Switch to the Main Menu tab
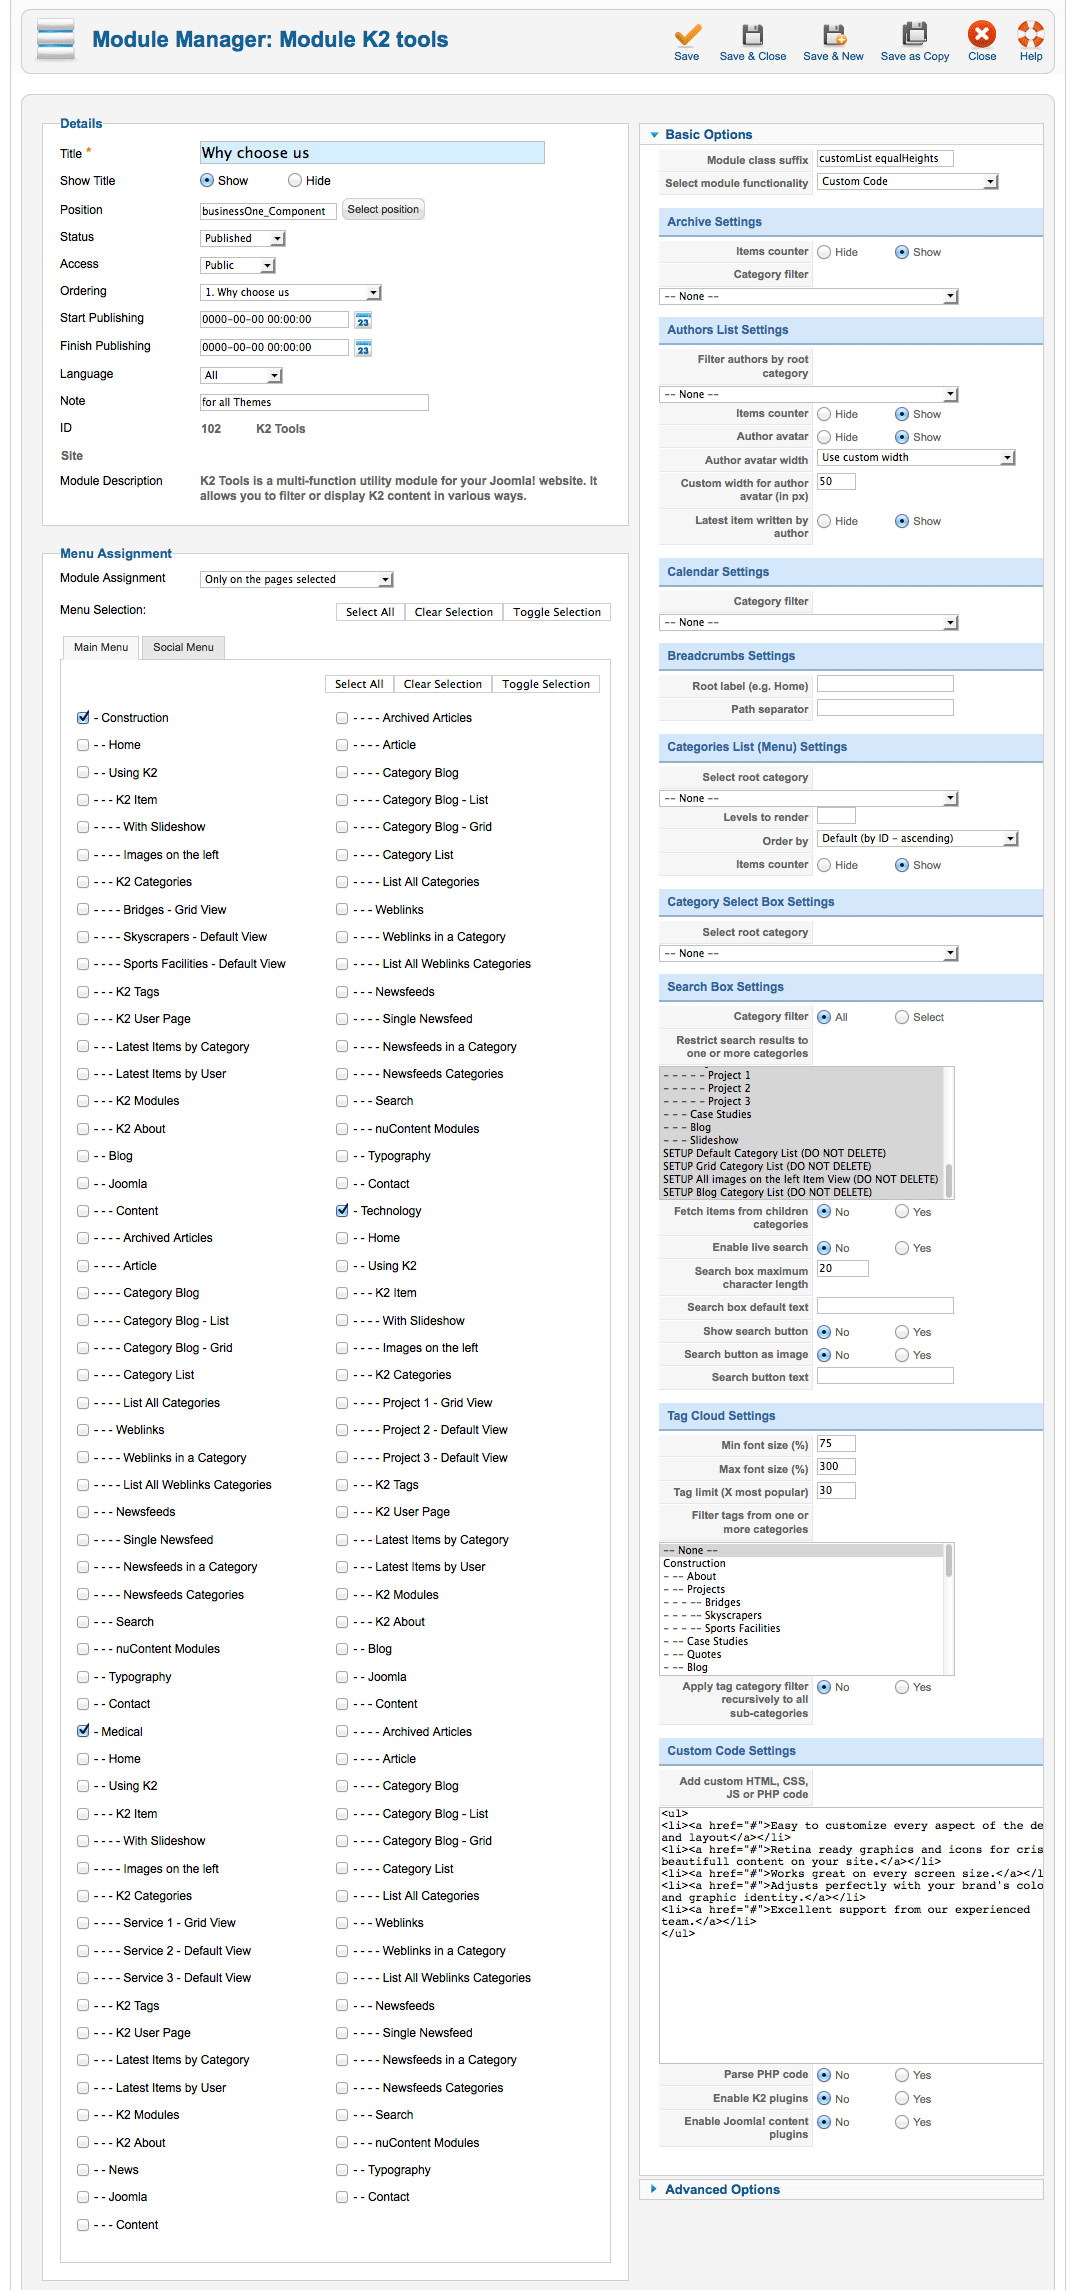This screenshot has width=1076, height=2290. tap(101, 648)
